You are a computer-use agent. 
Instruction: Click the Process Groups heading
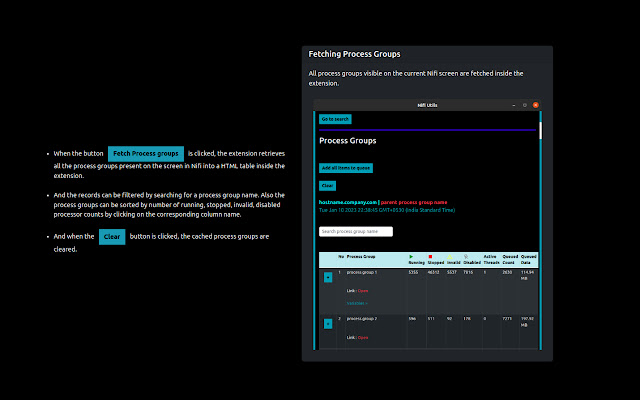pos(348,141)
